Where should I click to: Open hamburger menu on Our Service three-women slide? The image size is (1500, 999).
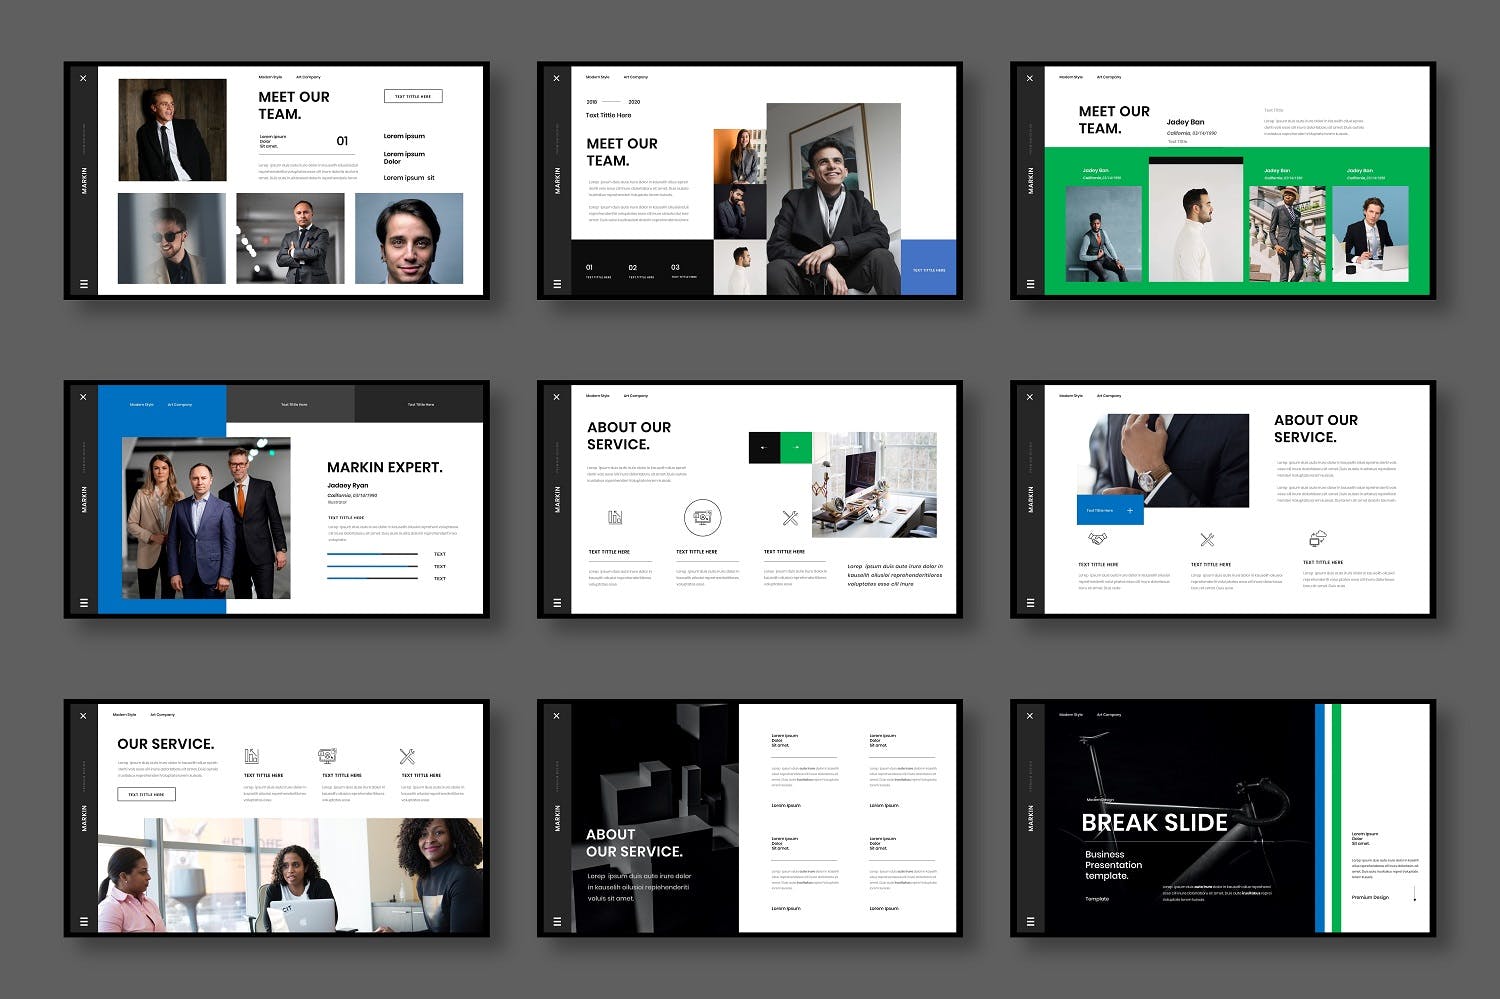(83, 922)
